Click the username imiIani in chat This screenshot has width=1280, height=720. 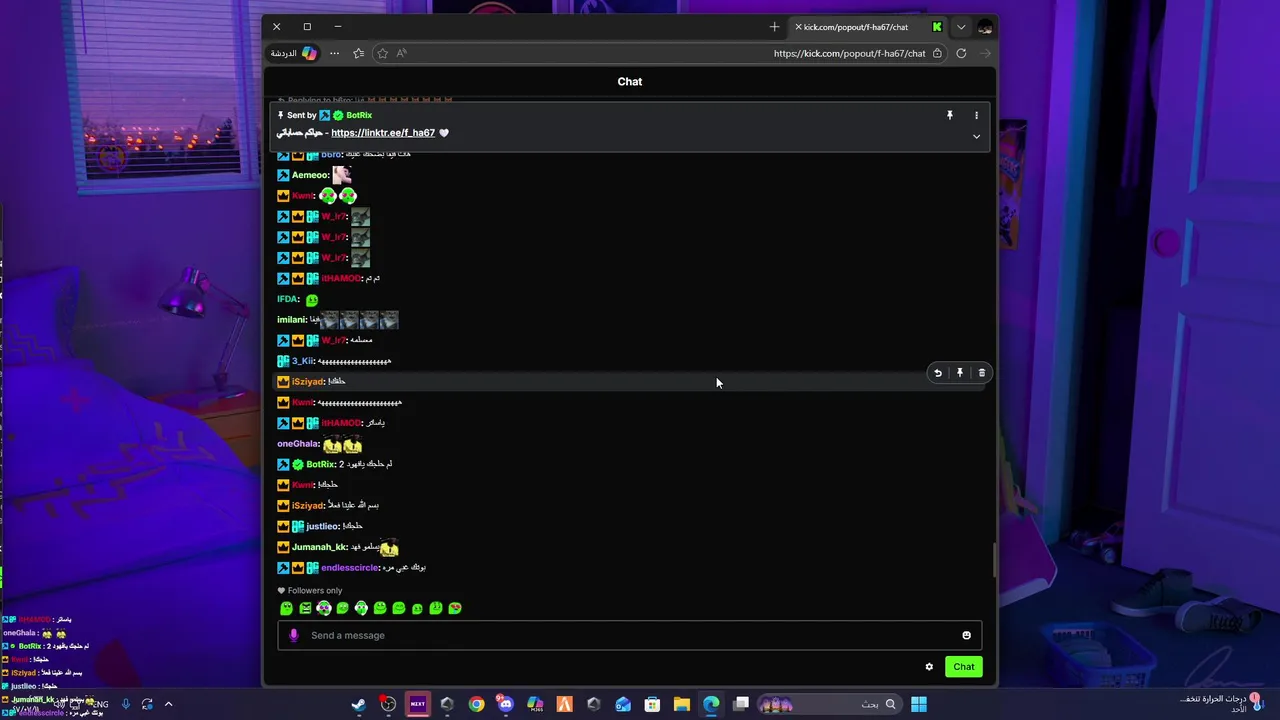(x=292, y=320)
